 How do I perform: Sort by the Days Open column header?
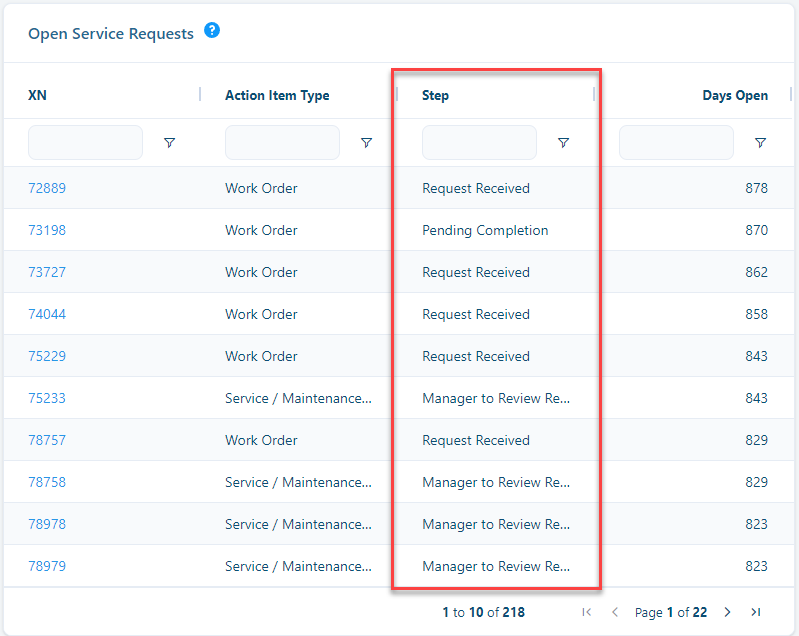coord(735,95)
